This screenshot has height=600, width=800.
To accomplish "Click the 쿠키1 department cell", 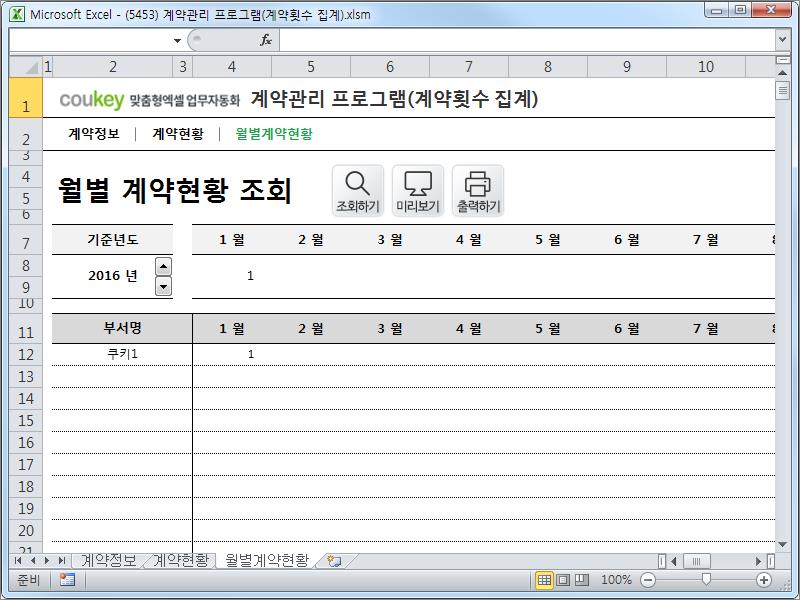I will 122,354.
